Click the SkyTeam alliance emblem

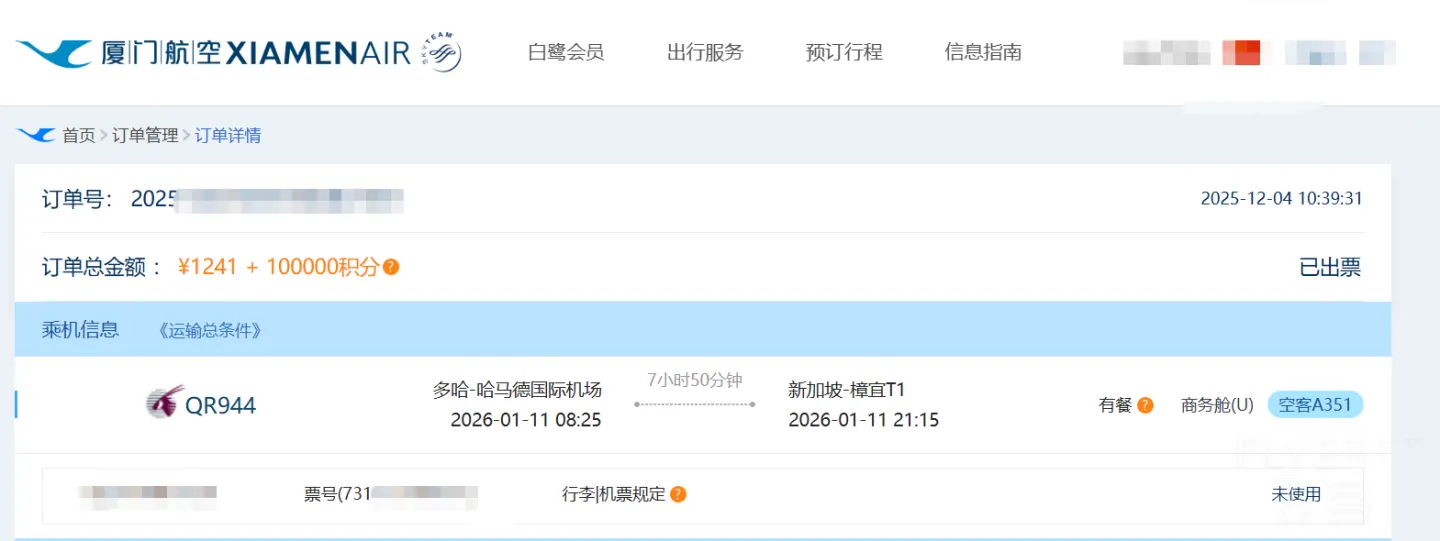(441, 52)
